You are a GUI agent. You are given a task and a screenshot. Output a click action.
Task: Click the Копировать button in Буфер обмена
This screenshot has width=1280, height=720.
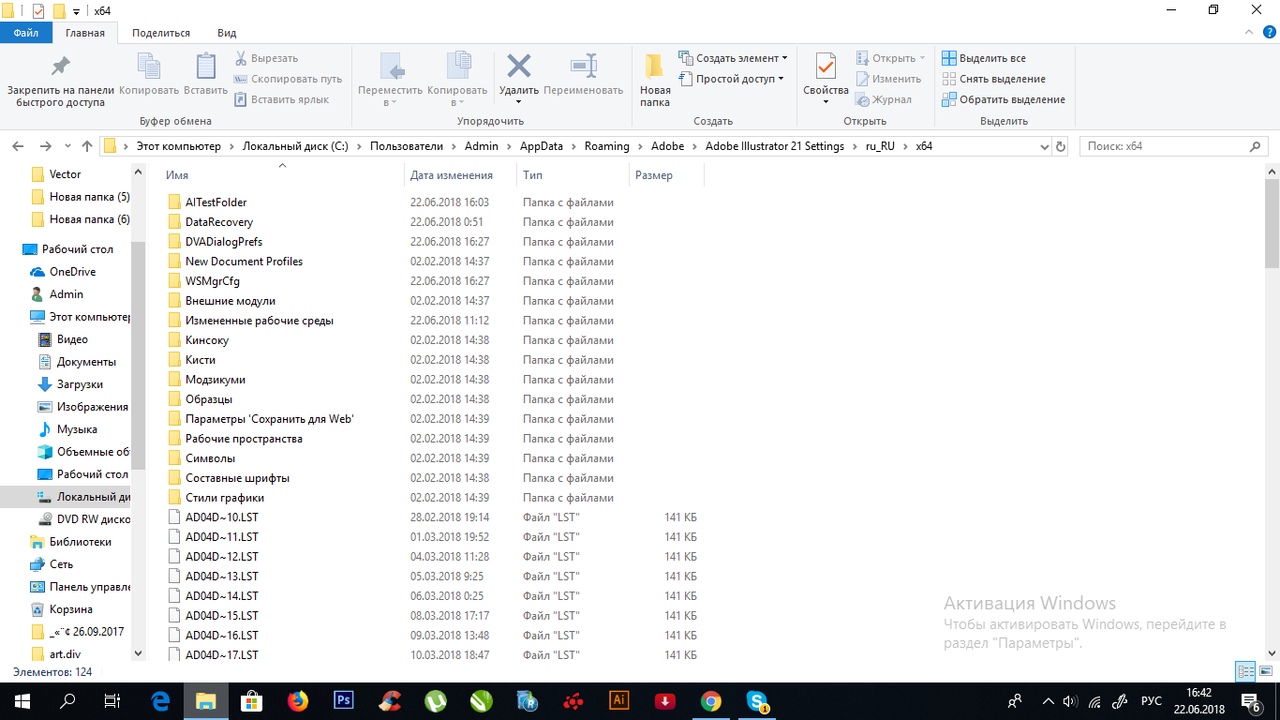[x=148, y=76]
